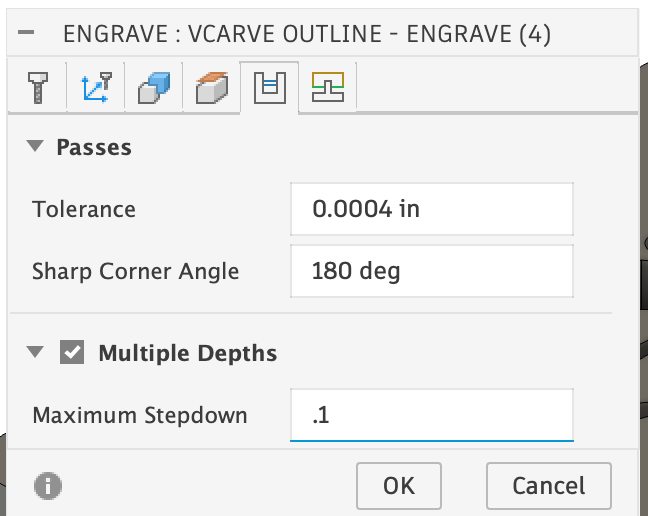Screen dimensions: 648x516
Task: Open the tool orientation axes tab
Action: tap(96, 89)
